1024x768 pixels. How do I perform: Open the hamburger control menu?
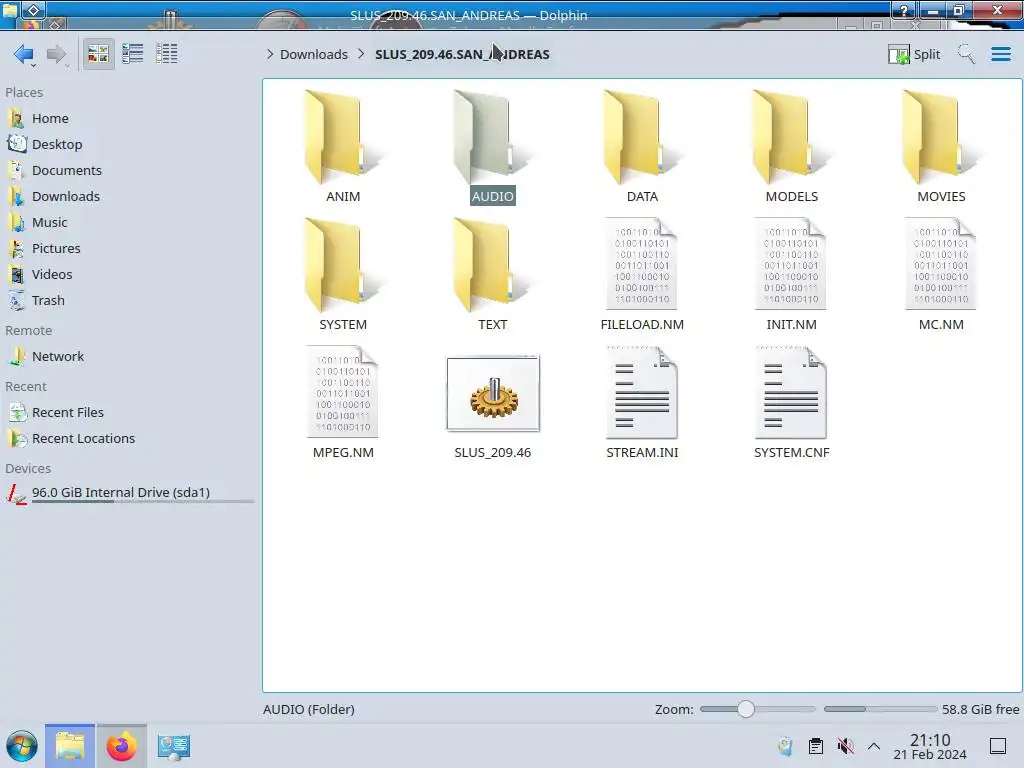1000,54
